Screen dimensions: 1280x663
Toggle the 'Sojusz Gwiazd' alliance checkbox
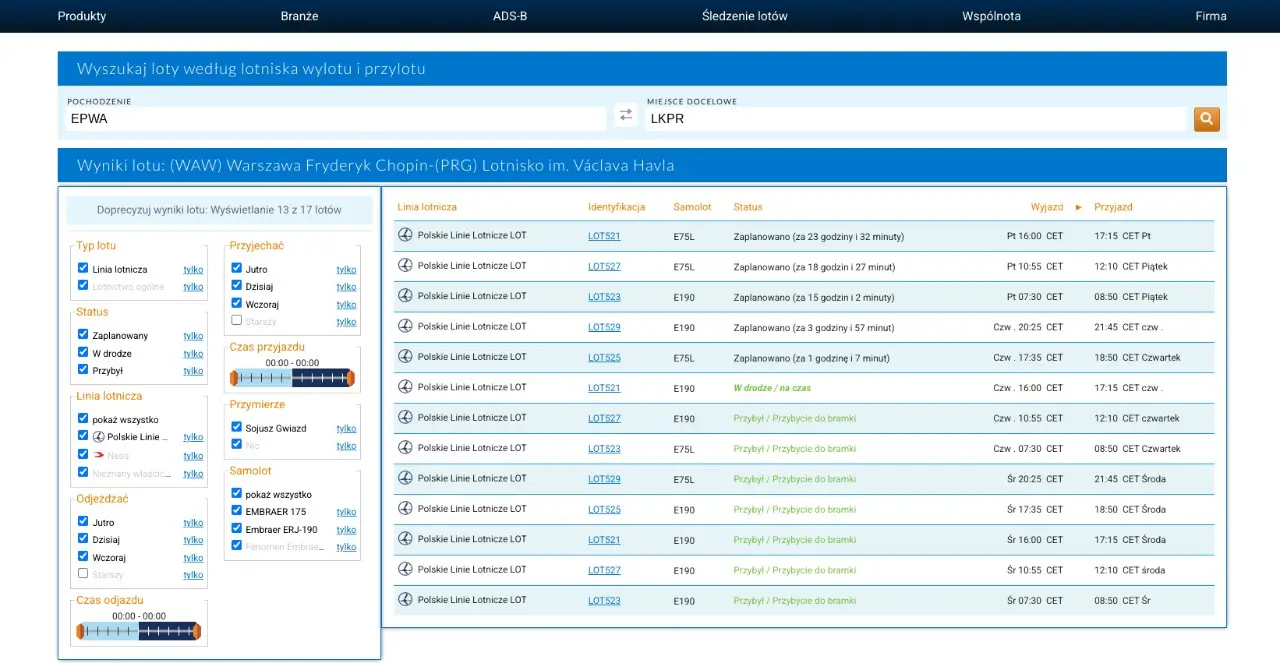coord(236,427)
